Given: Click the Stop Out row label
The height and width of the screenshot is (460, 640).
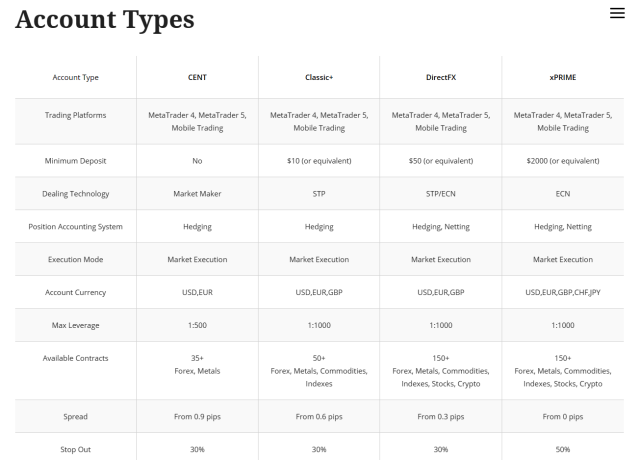Looking at the screenshot, I should coord(76,449).
